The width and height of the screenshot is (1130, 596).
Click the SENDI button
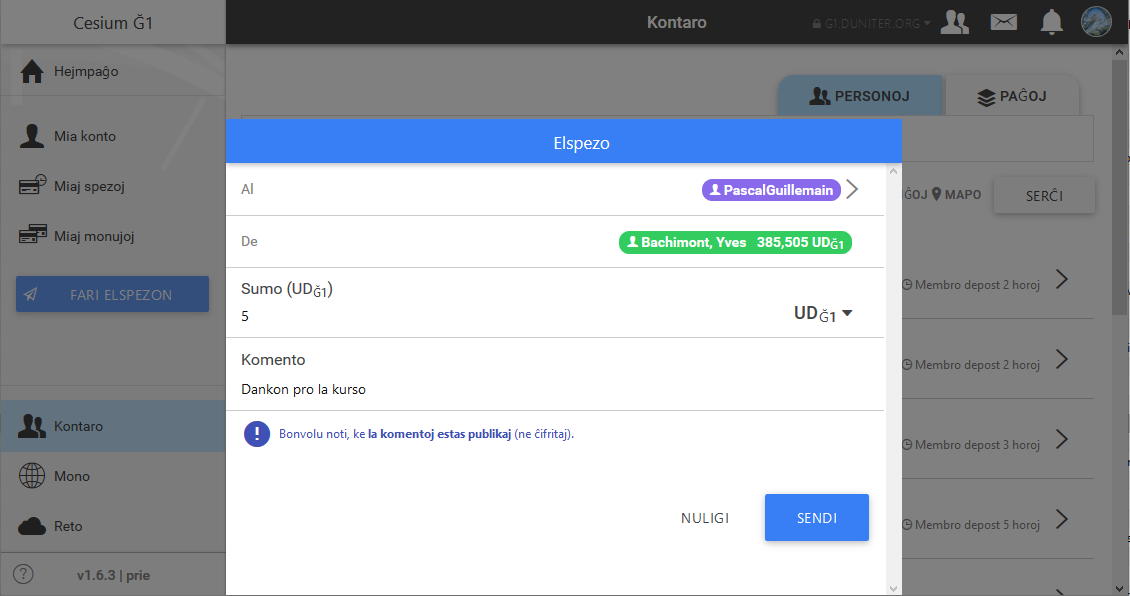click(x=817, y=517)
